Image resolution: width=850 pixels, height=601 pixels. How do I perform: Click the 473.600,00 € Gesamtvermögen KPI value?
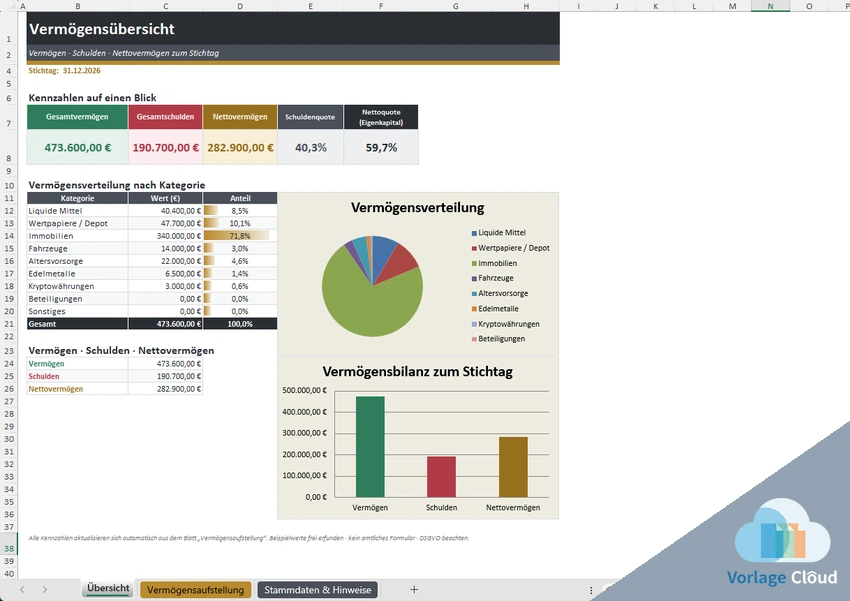point(78,147)
